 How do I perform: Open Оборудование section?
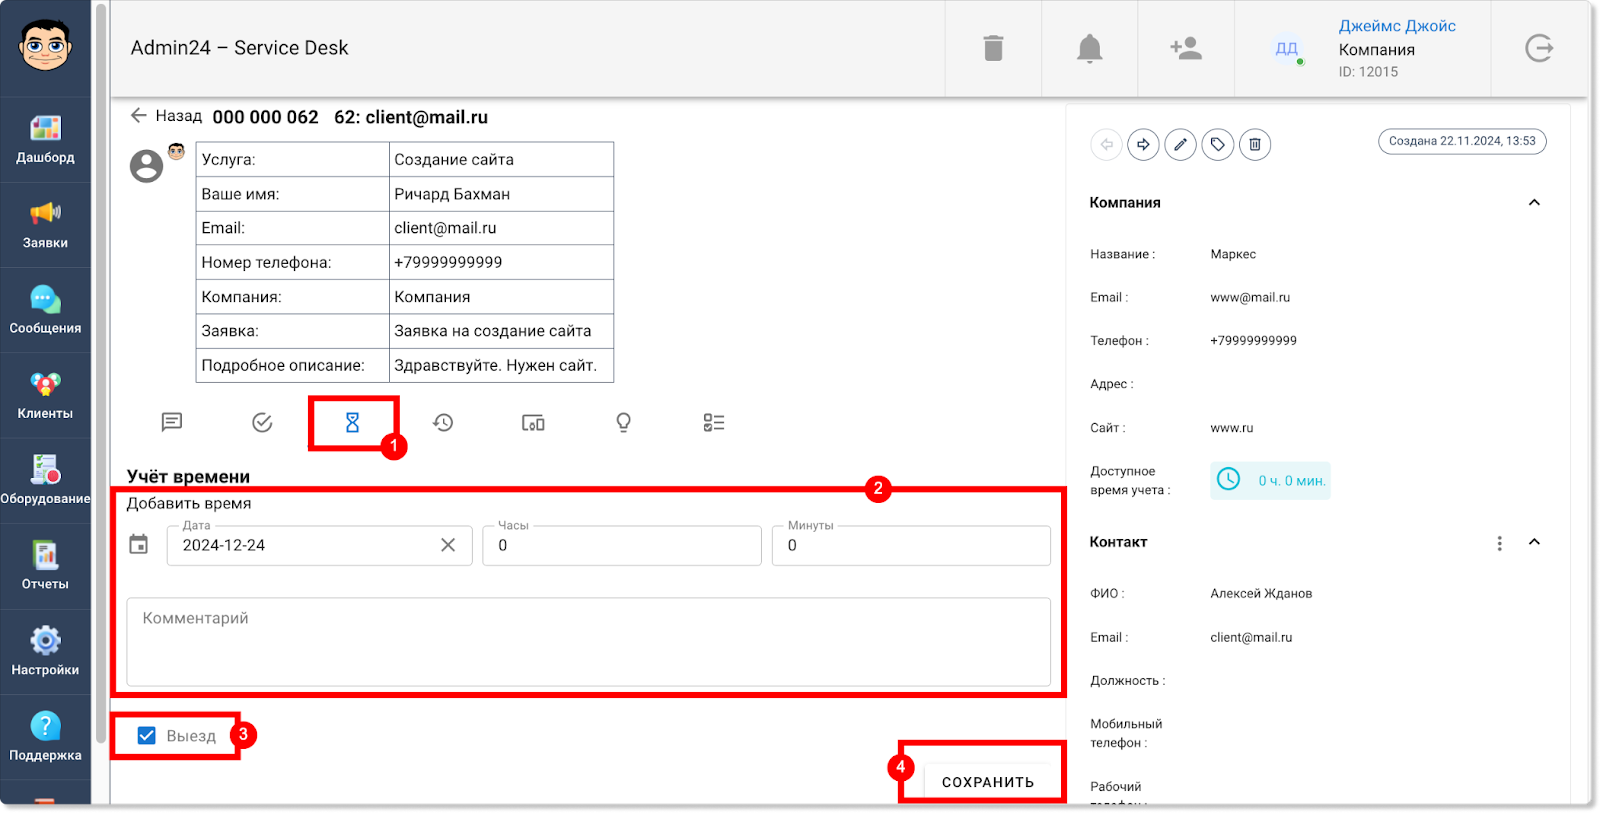click(45, 481)
